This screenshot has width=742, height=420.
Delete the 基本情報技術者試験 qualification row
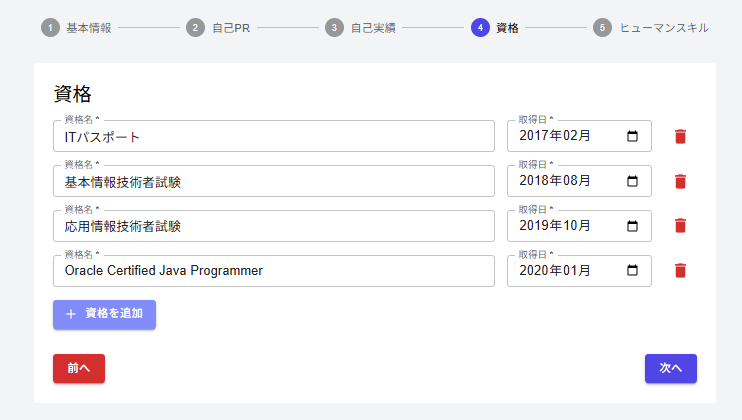click(x=680, y=181)
